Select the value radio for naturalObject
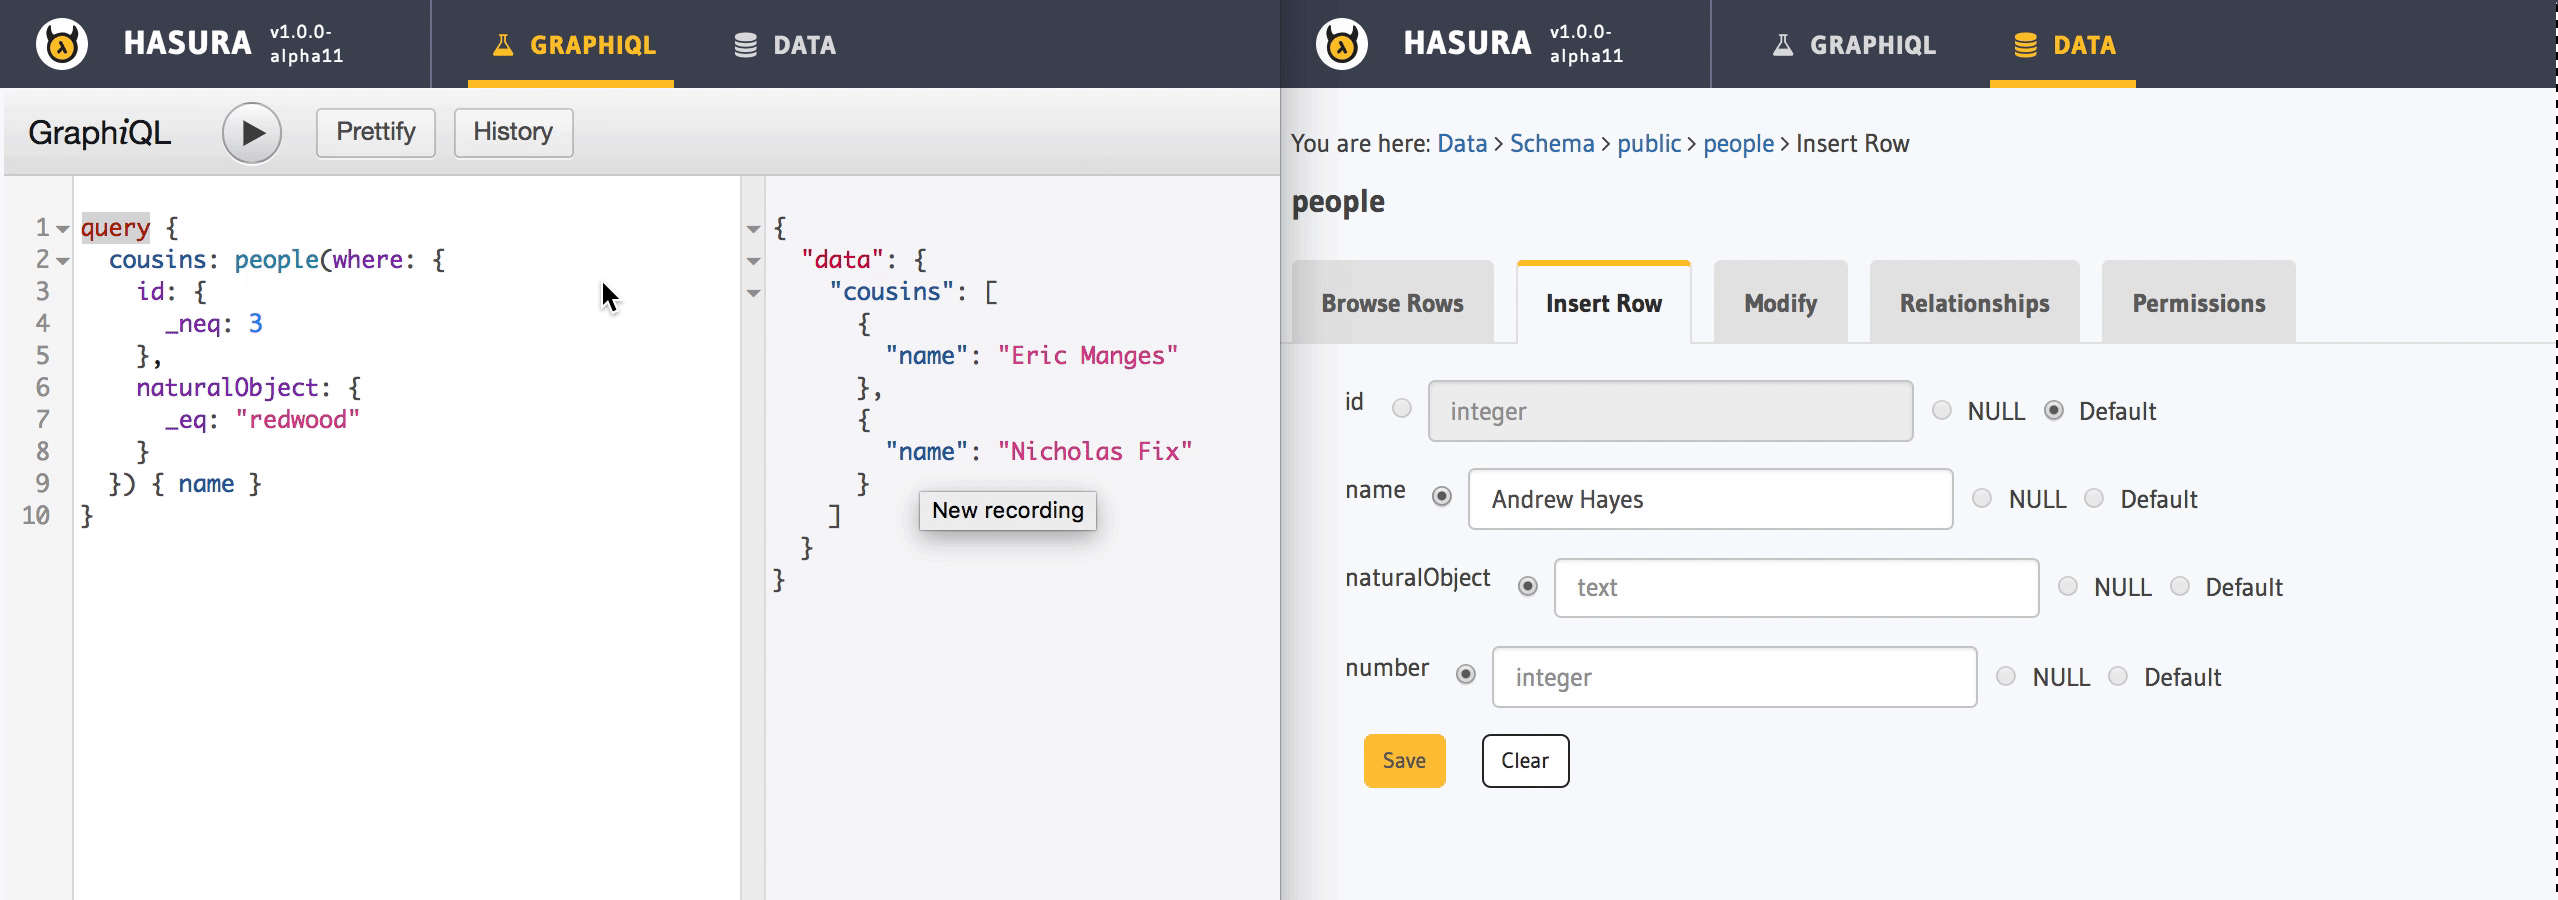 (x=1528, y=586)
